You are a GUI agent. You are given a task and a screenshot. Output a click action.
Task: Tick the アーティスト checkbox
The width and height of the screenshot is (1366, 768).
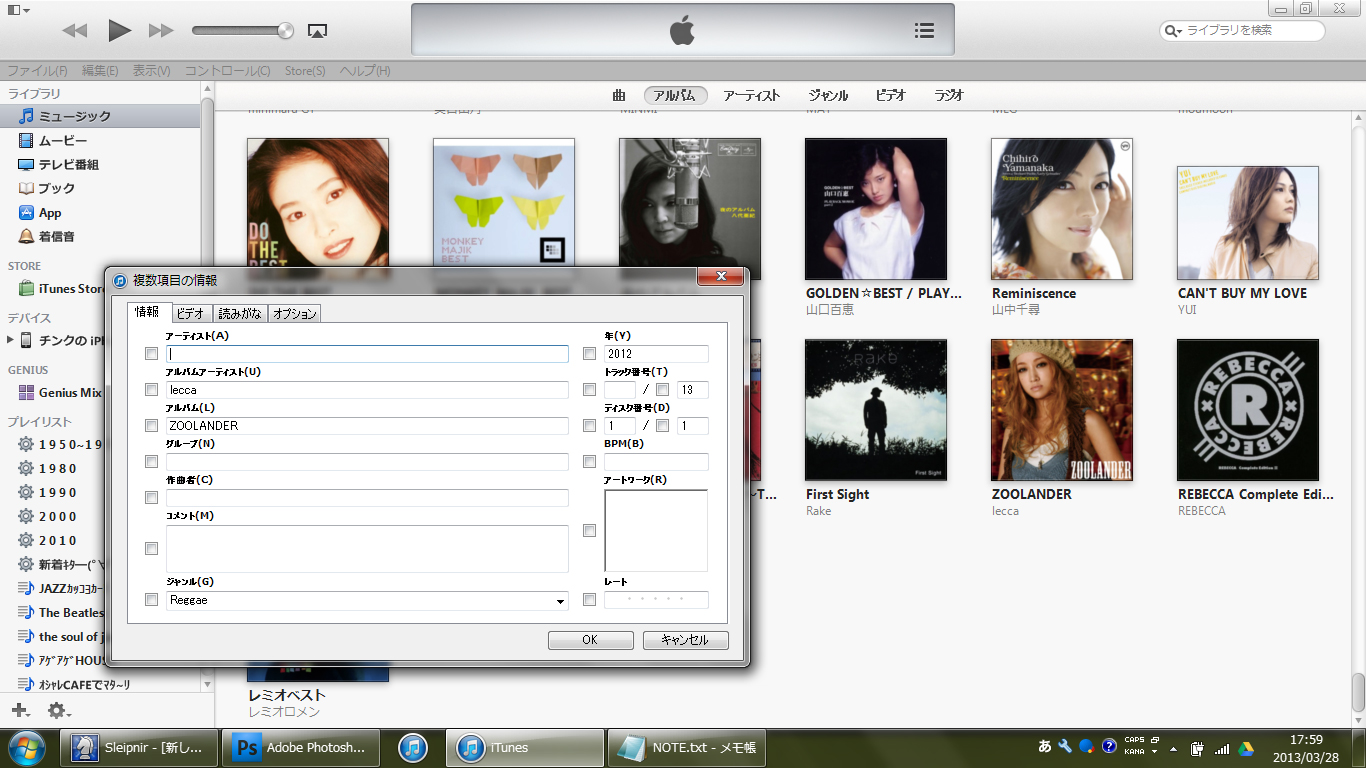[151, 354]
